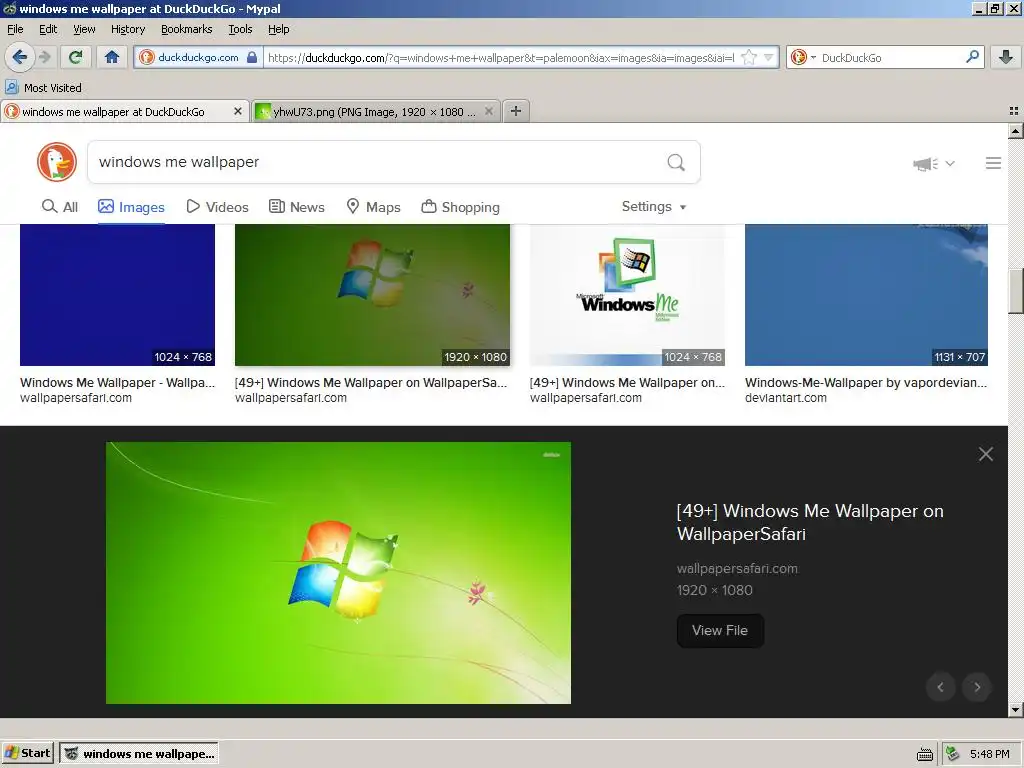This screenshot has width=1024, height=768.
Task: Open the History menu
Action: tap(128, 29)
